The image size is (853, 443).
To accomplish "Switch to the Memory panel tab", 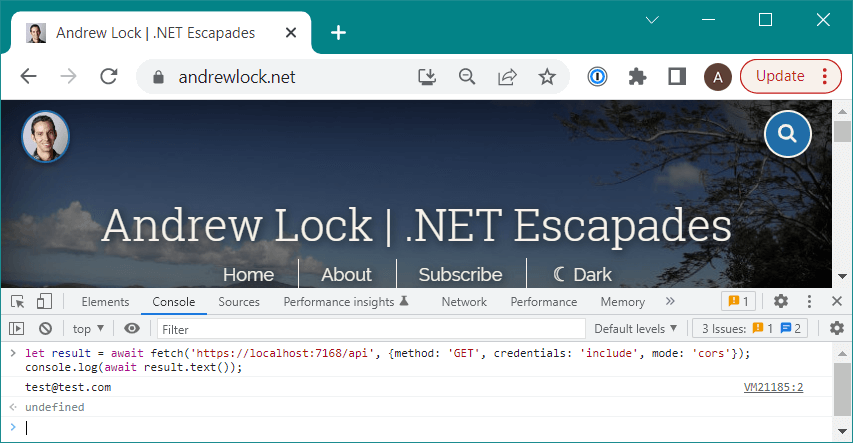I will pyautogui.click(x=622, y=302).
